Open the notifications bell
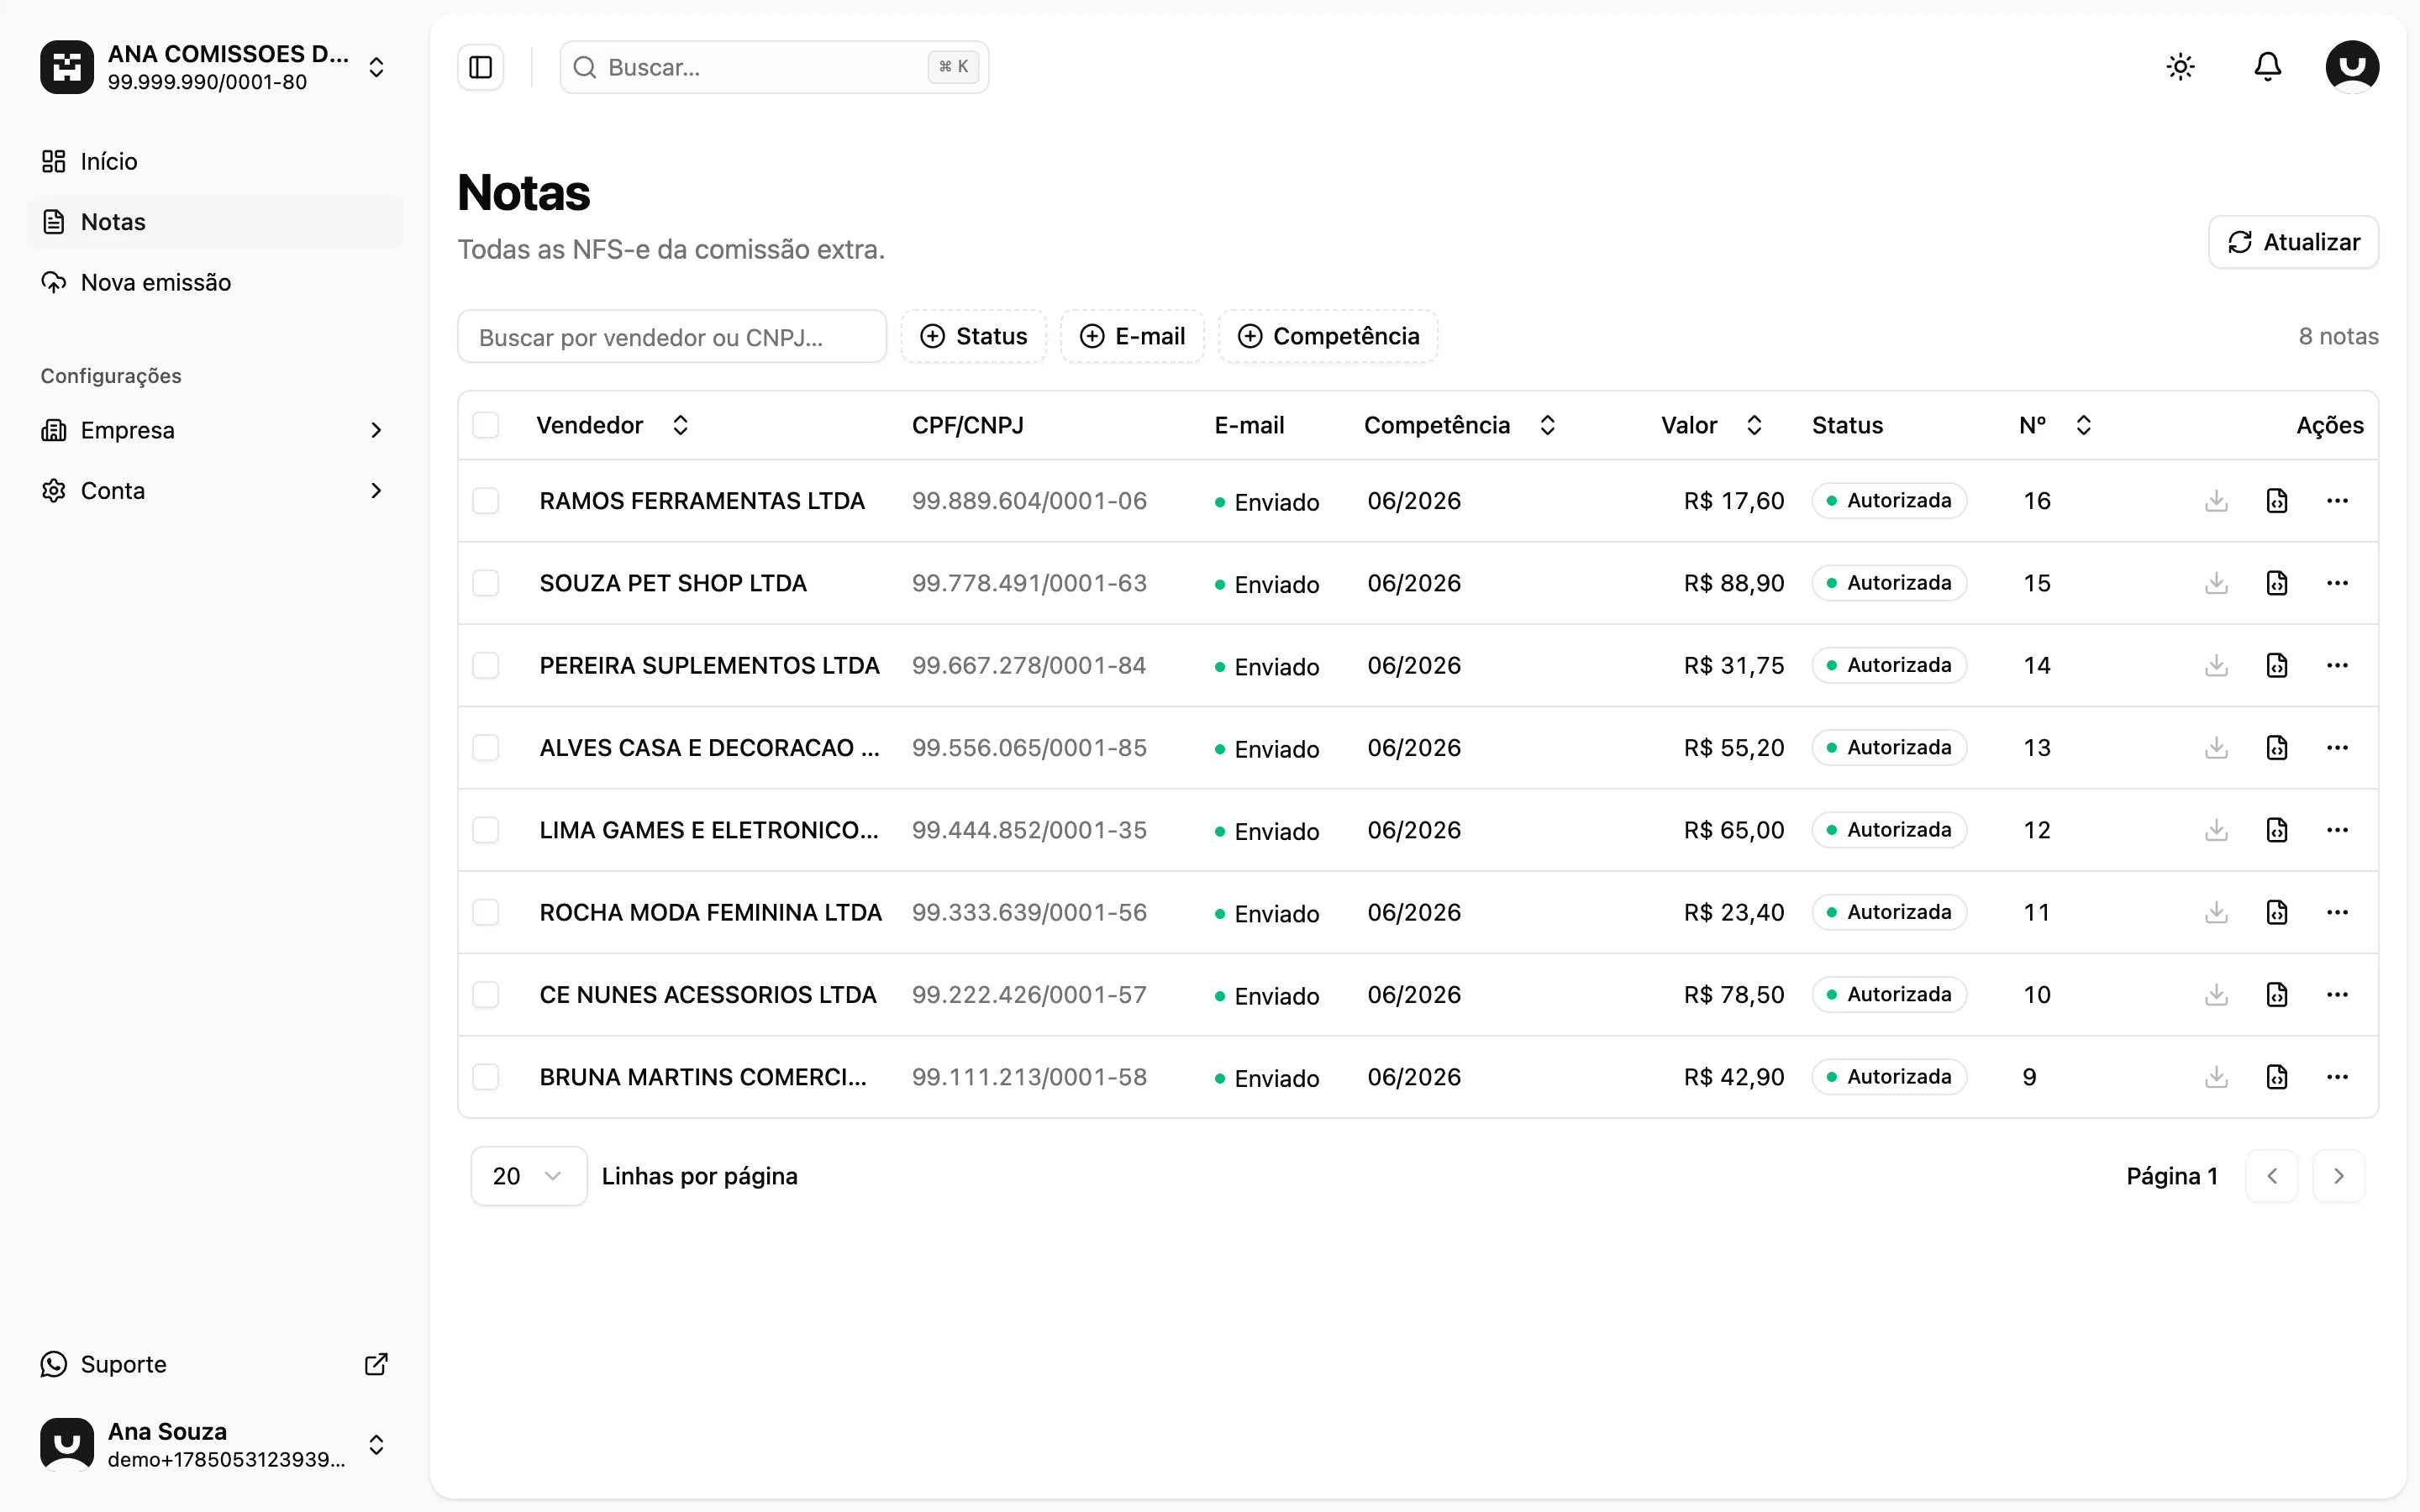This screenshot has width=2420, height=1512. pyautogui.click(x=2267, y=67)
